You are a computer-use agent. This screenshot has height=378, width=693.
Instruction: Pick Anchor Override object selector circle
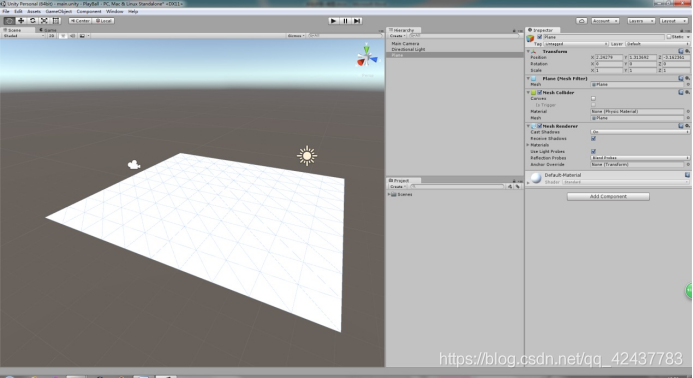point(688,164)
